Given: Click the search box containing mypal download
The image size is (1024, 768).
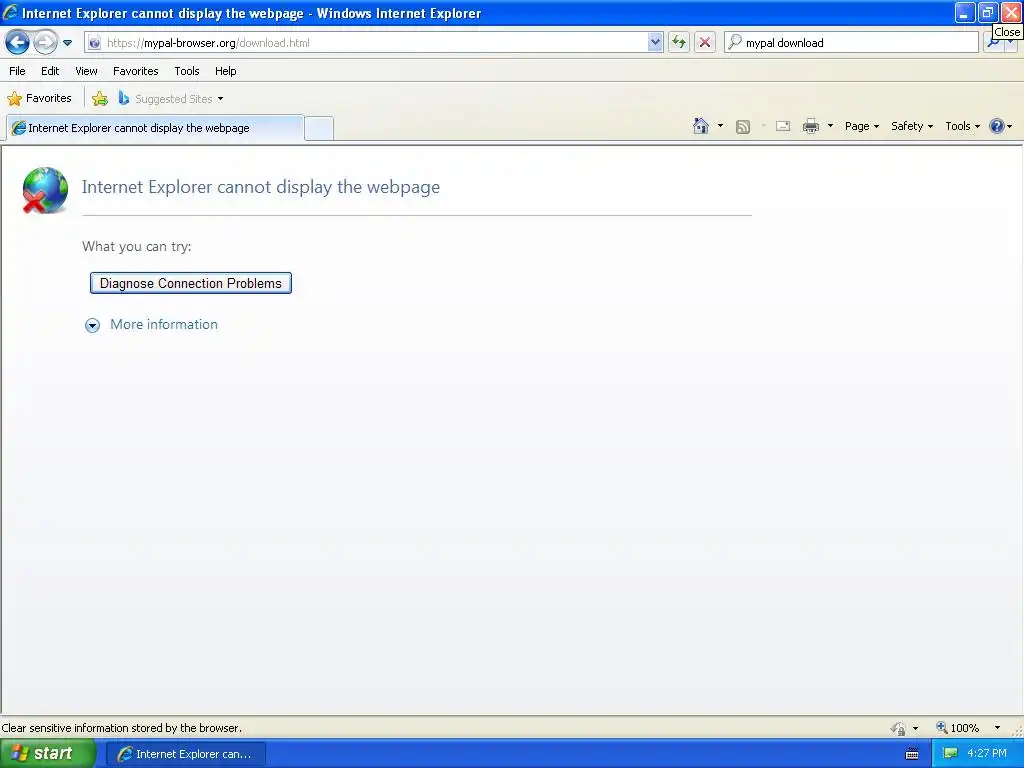Looking at the screenshot, I should (851, 42).
